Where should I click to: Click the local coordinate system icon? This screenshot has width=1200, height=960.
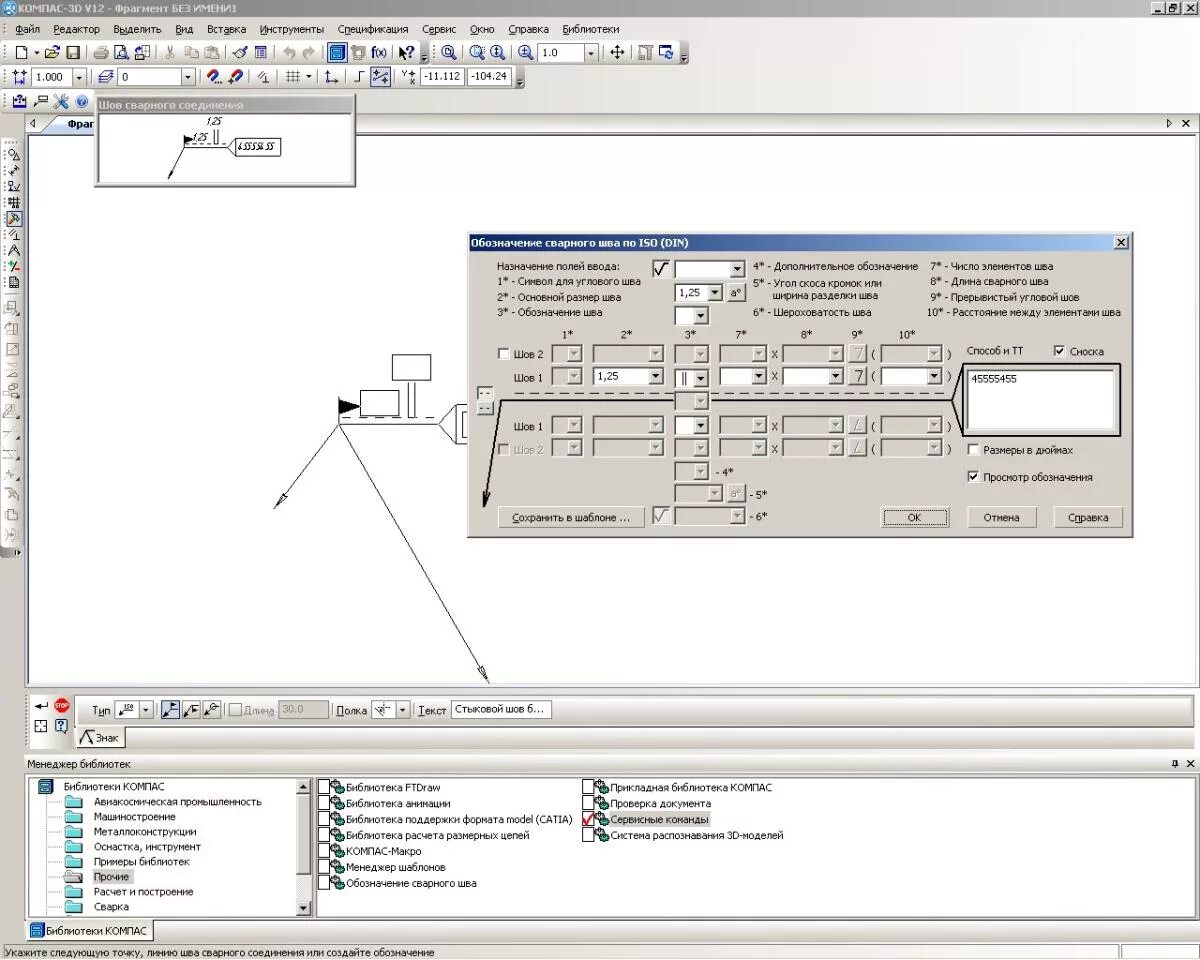tap(332, 77)
